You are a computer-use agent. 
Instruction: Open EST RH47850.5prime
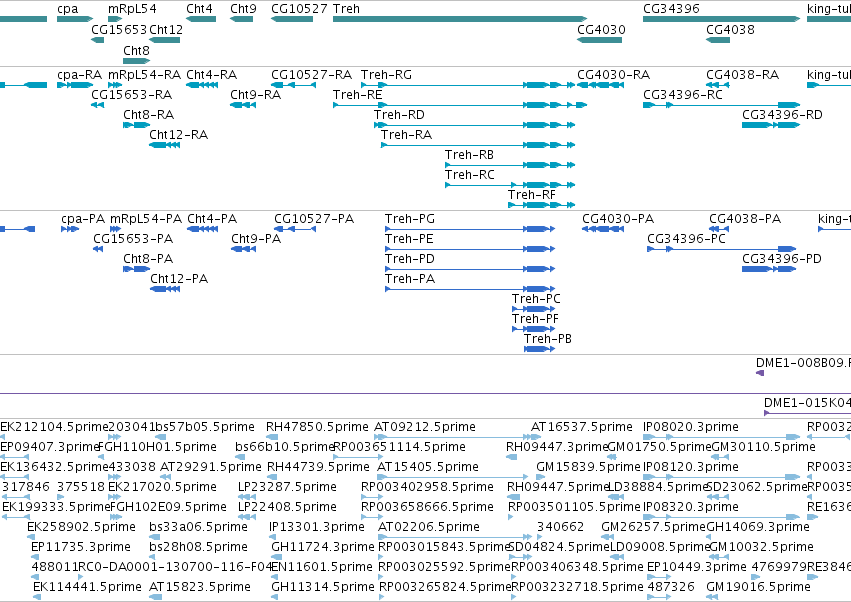coord(272,437)
